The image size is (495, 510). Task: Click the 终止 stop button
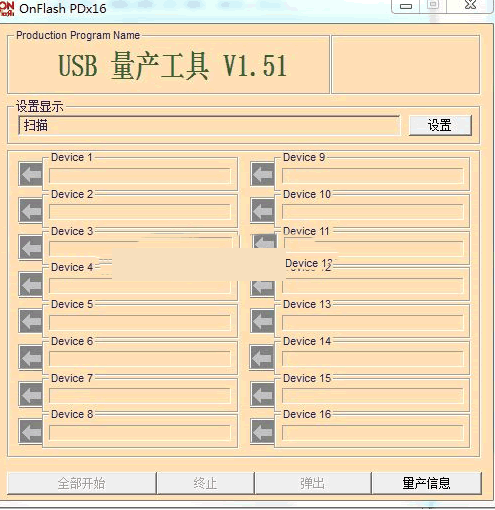[205, 483]
